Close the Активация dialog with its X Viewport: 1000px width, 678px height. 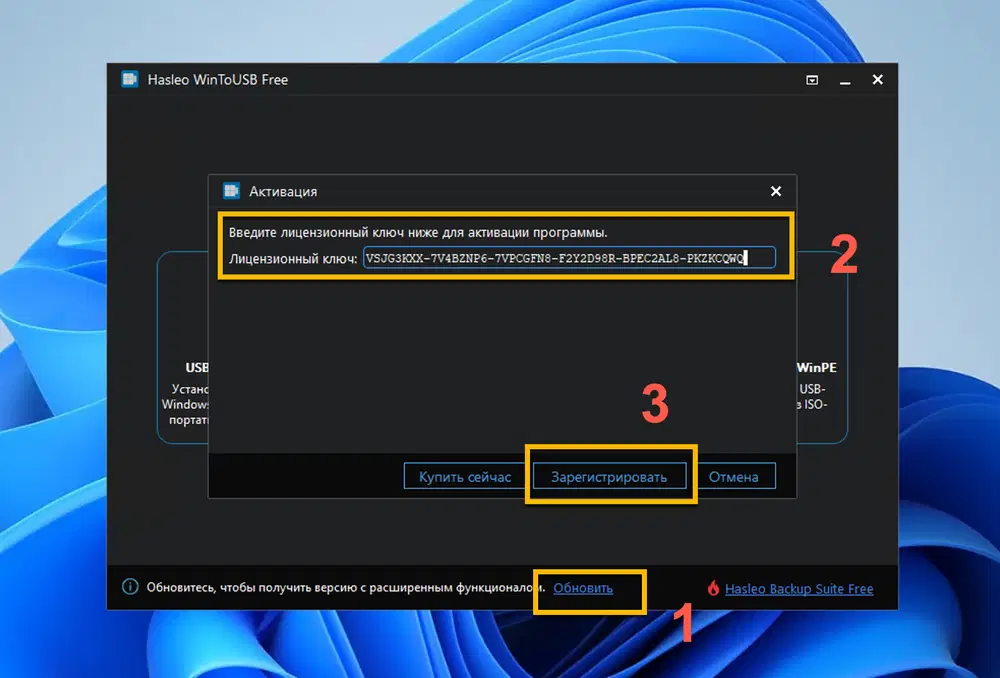point(775,191)
